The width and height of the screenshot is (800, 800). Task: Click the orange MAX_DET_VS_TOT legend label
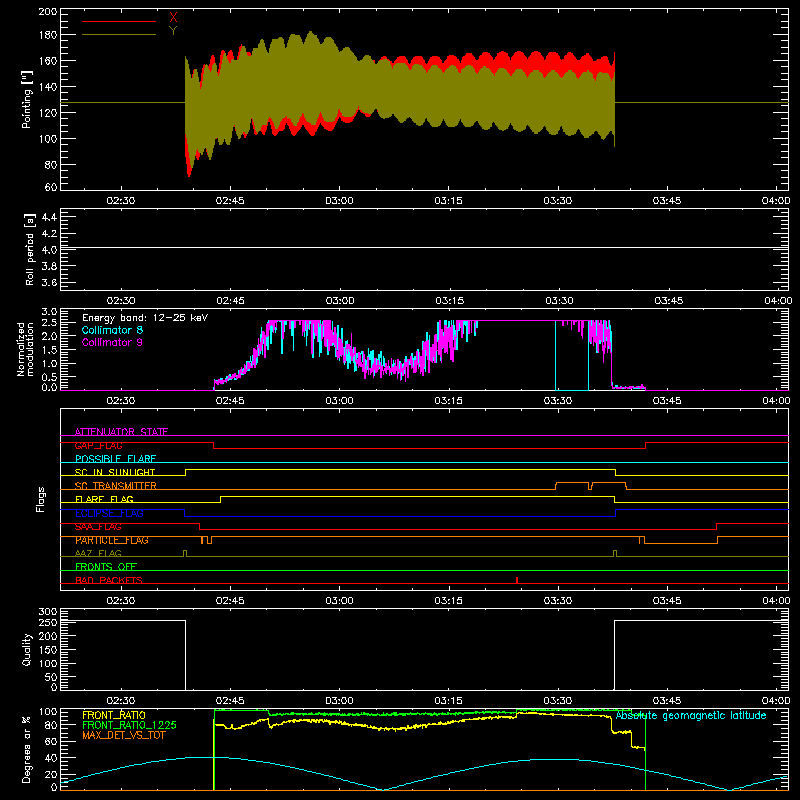point(123,735)
